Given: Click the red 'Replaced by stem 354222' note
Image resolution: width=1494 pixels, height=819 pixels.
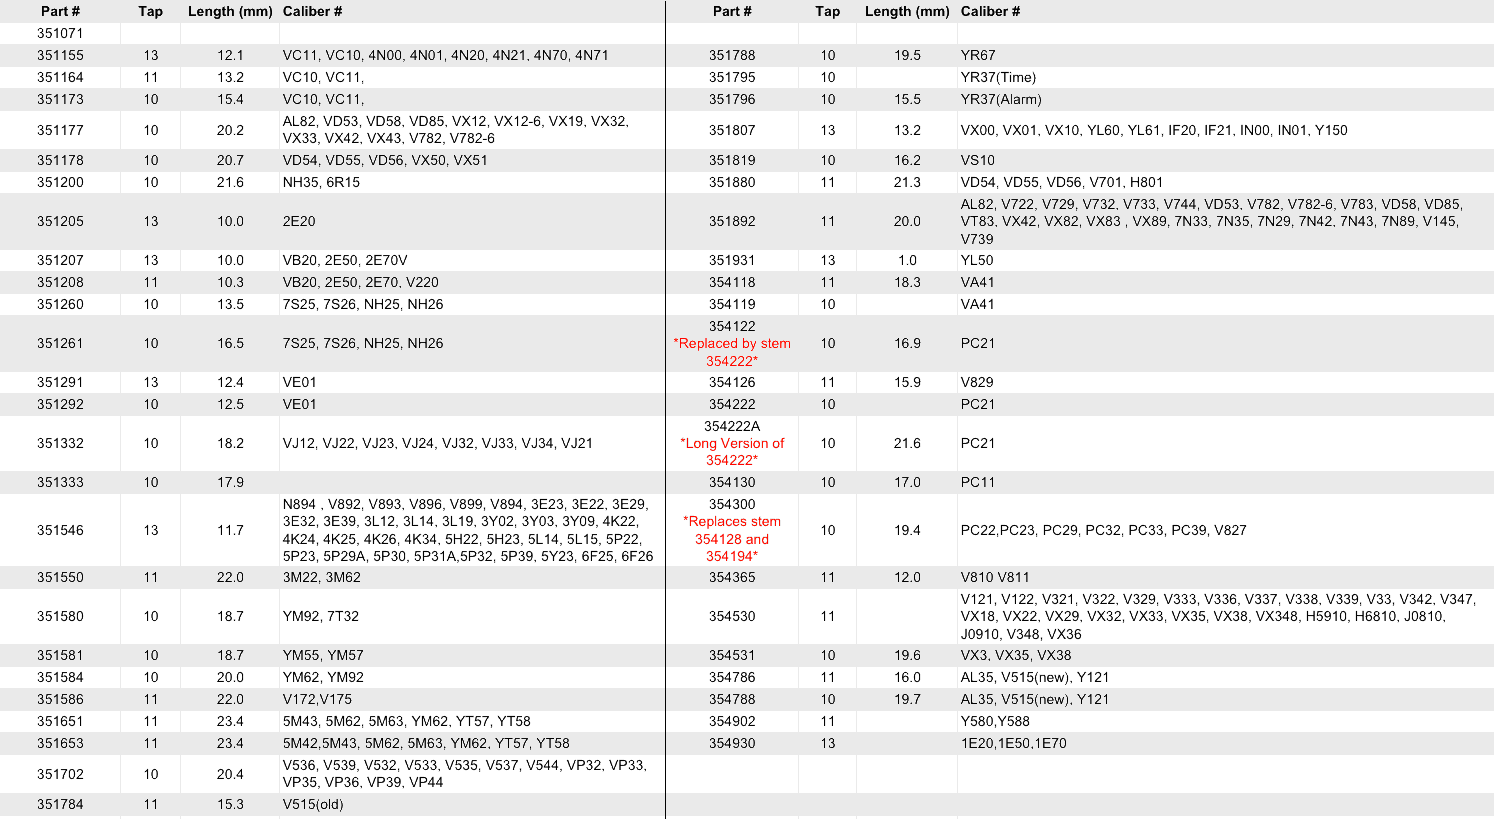Looking at the screenshot, I should click(x=732, y=352).
